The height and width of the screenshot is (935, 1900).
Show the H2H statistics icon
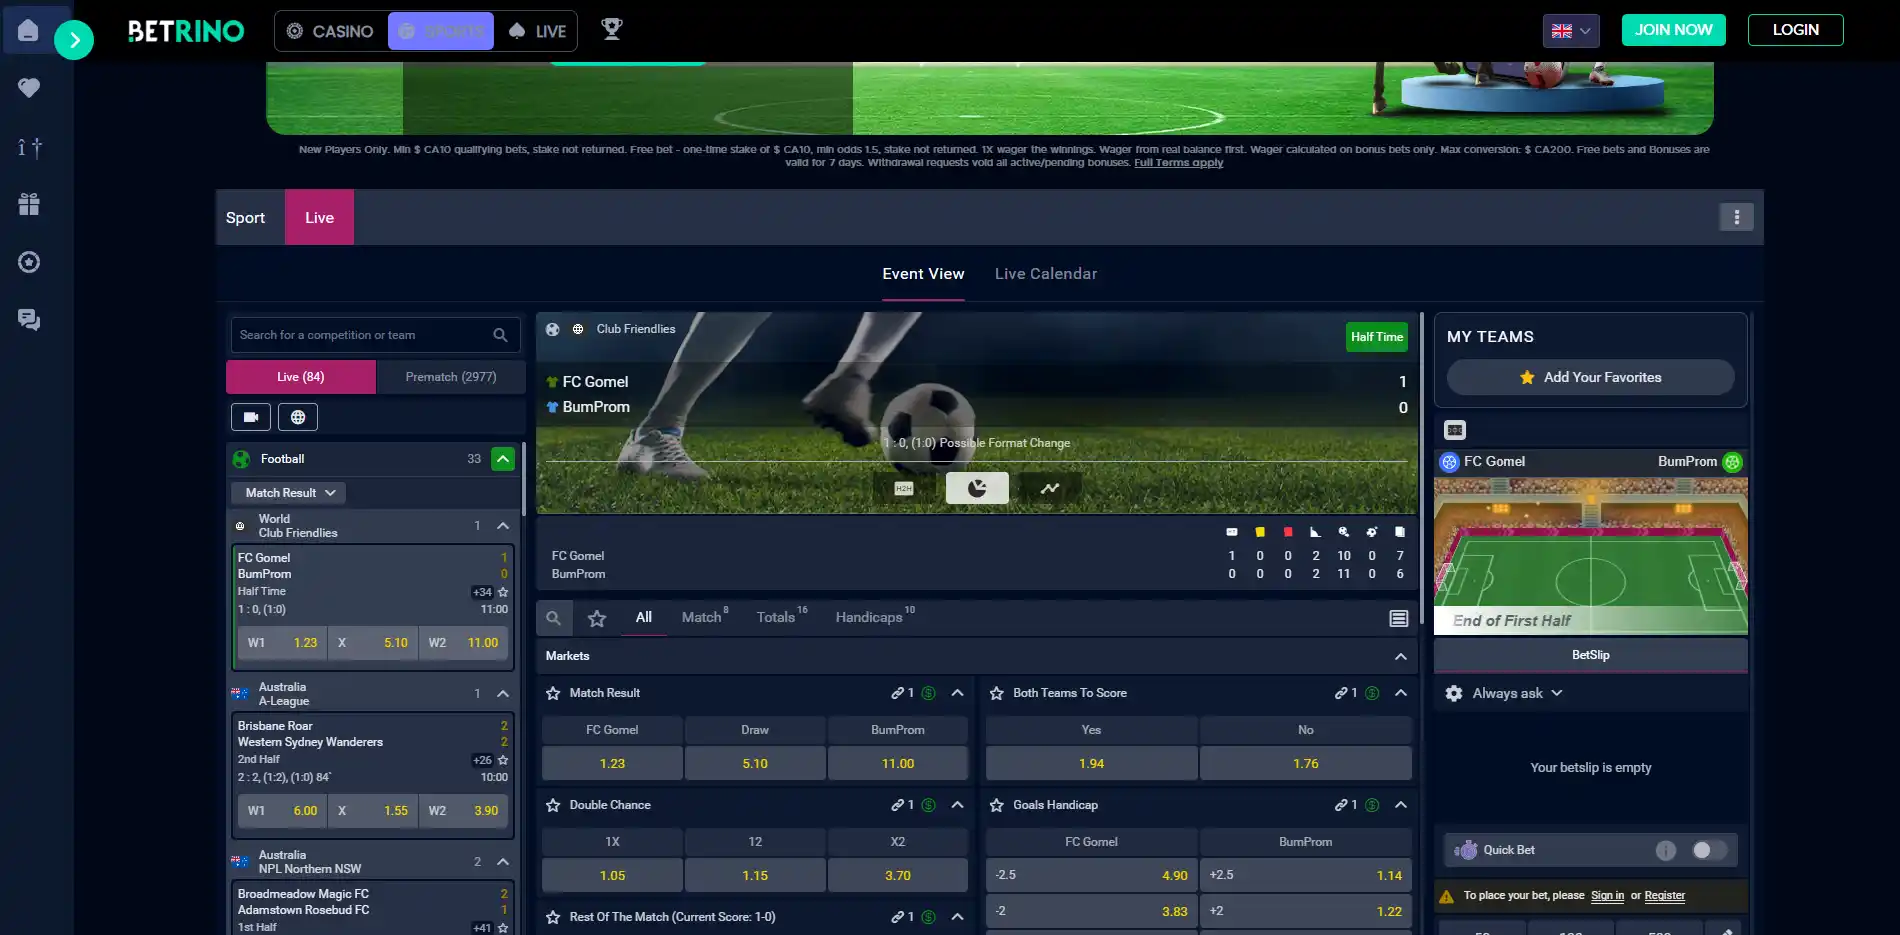point(904,488)
